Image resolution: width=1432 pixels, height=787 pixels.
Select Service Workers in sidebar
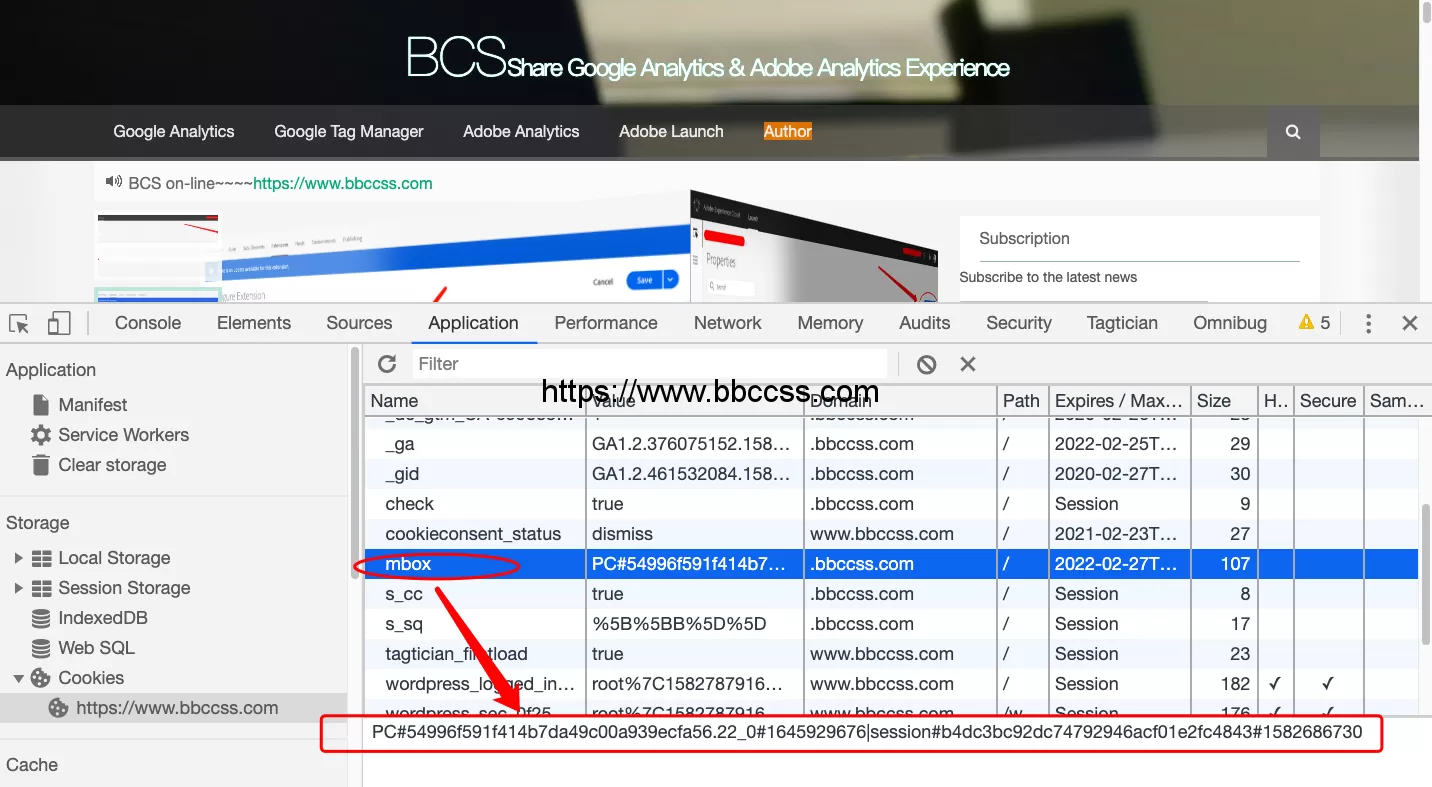tap(124, 435)
